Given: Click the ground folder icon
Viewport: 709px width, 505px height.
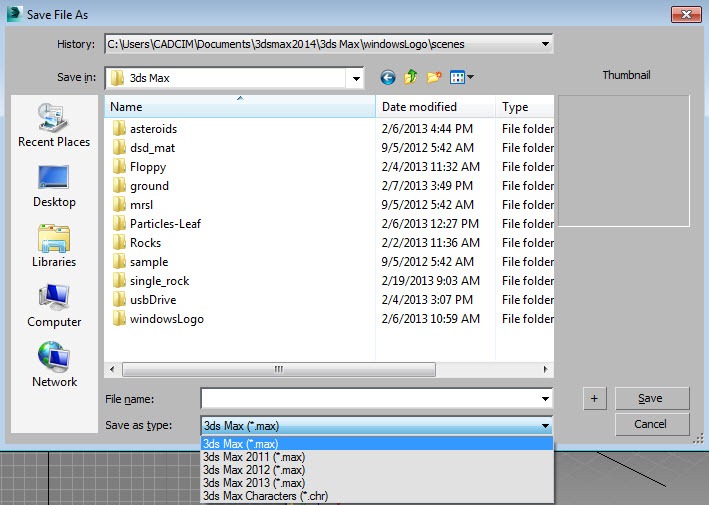Looking at the screenshot, I should 119,185.
